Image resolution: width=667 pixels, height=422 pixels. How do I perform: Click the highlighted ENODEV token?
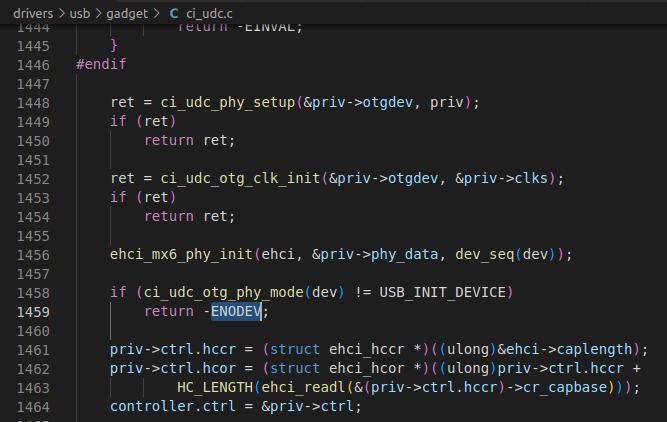236,311
